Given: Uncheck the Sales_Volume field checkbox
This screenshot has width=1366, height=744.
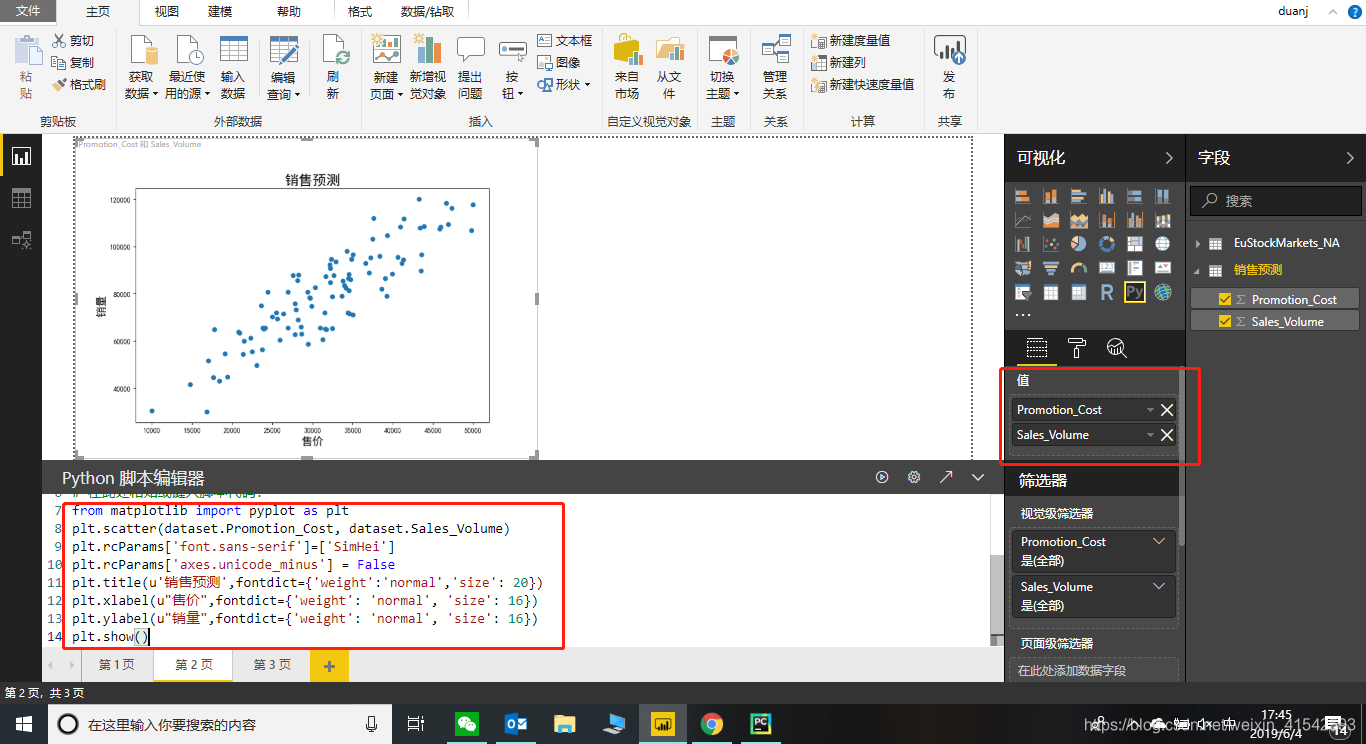Looking at the screenshot, I should [1224, 320].
